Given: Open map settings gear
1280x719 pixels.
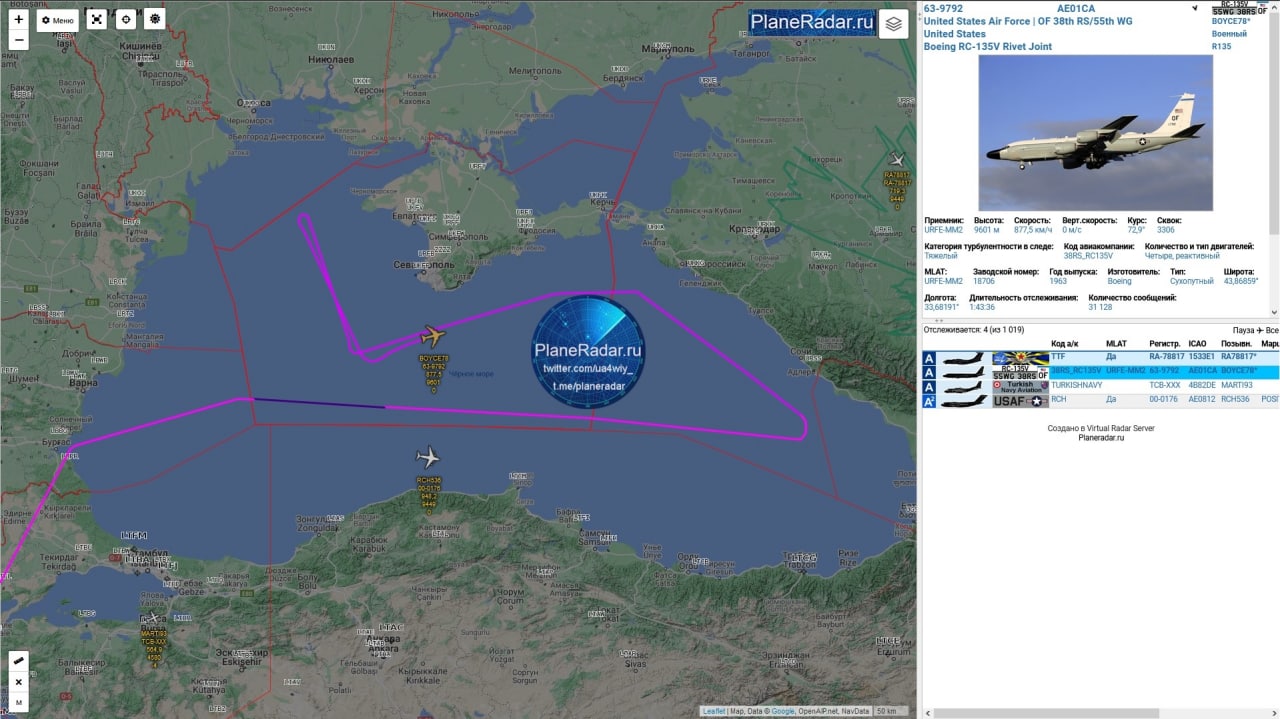Looking at the screenshot, I should click(155, 19).
